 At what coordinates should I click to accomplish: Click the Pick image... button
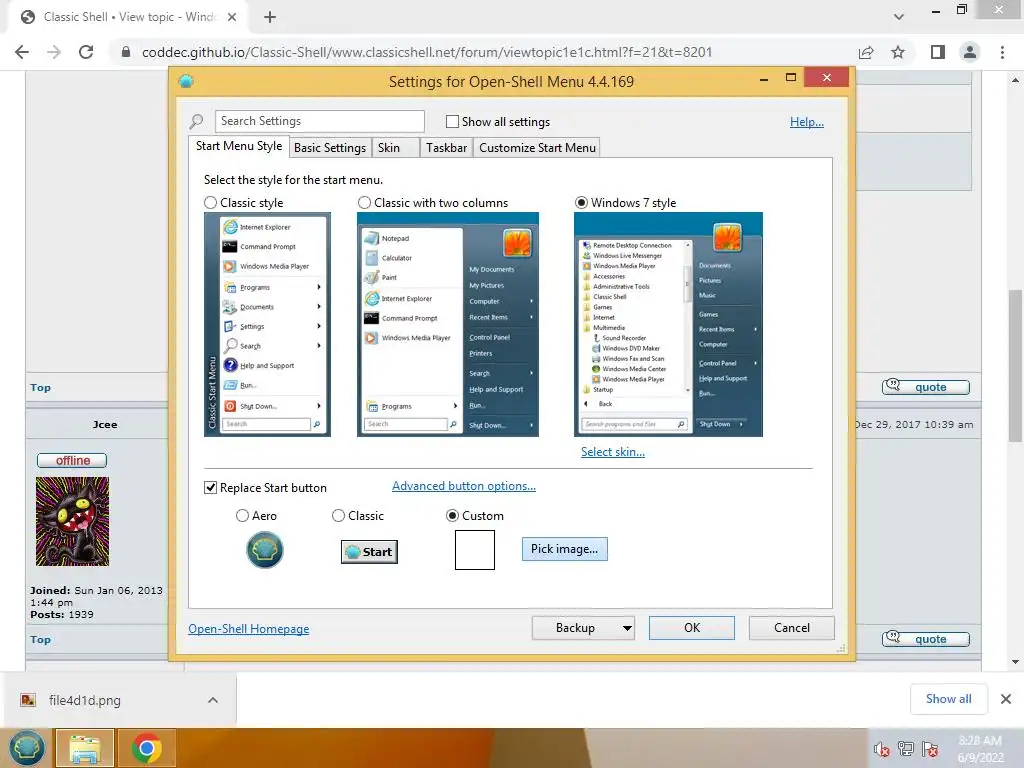564,549
